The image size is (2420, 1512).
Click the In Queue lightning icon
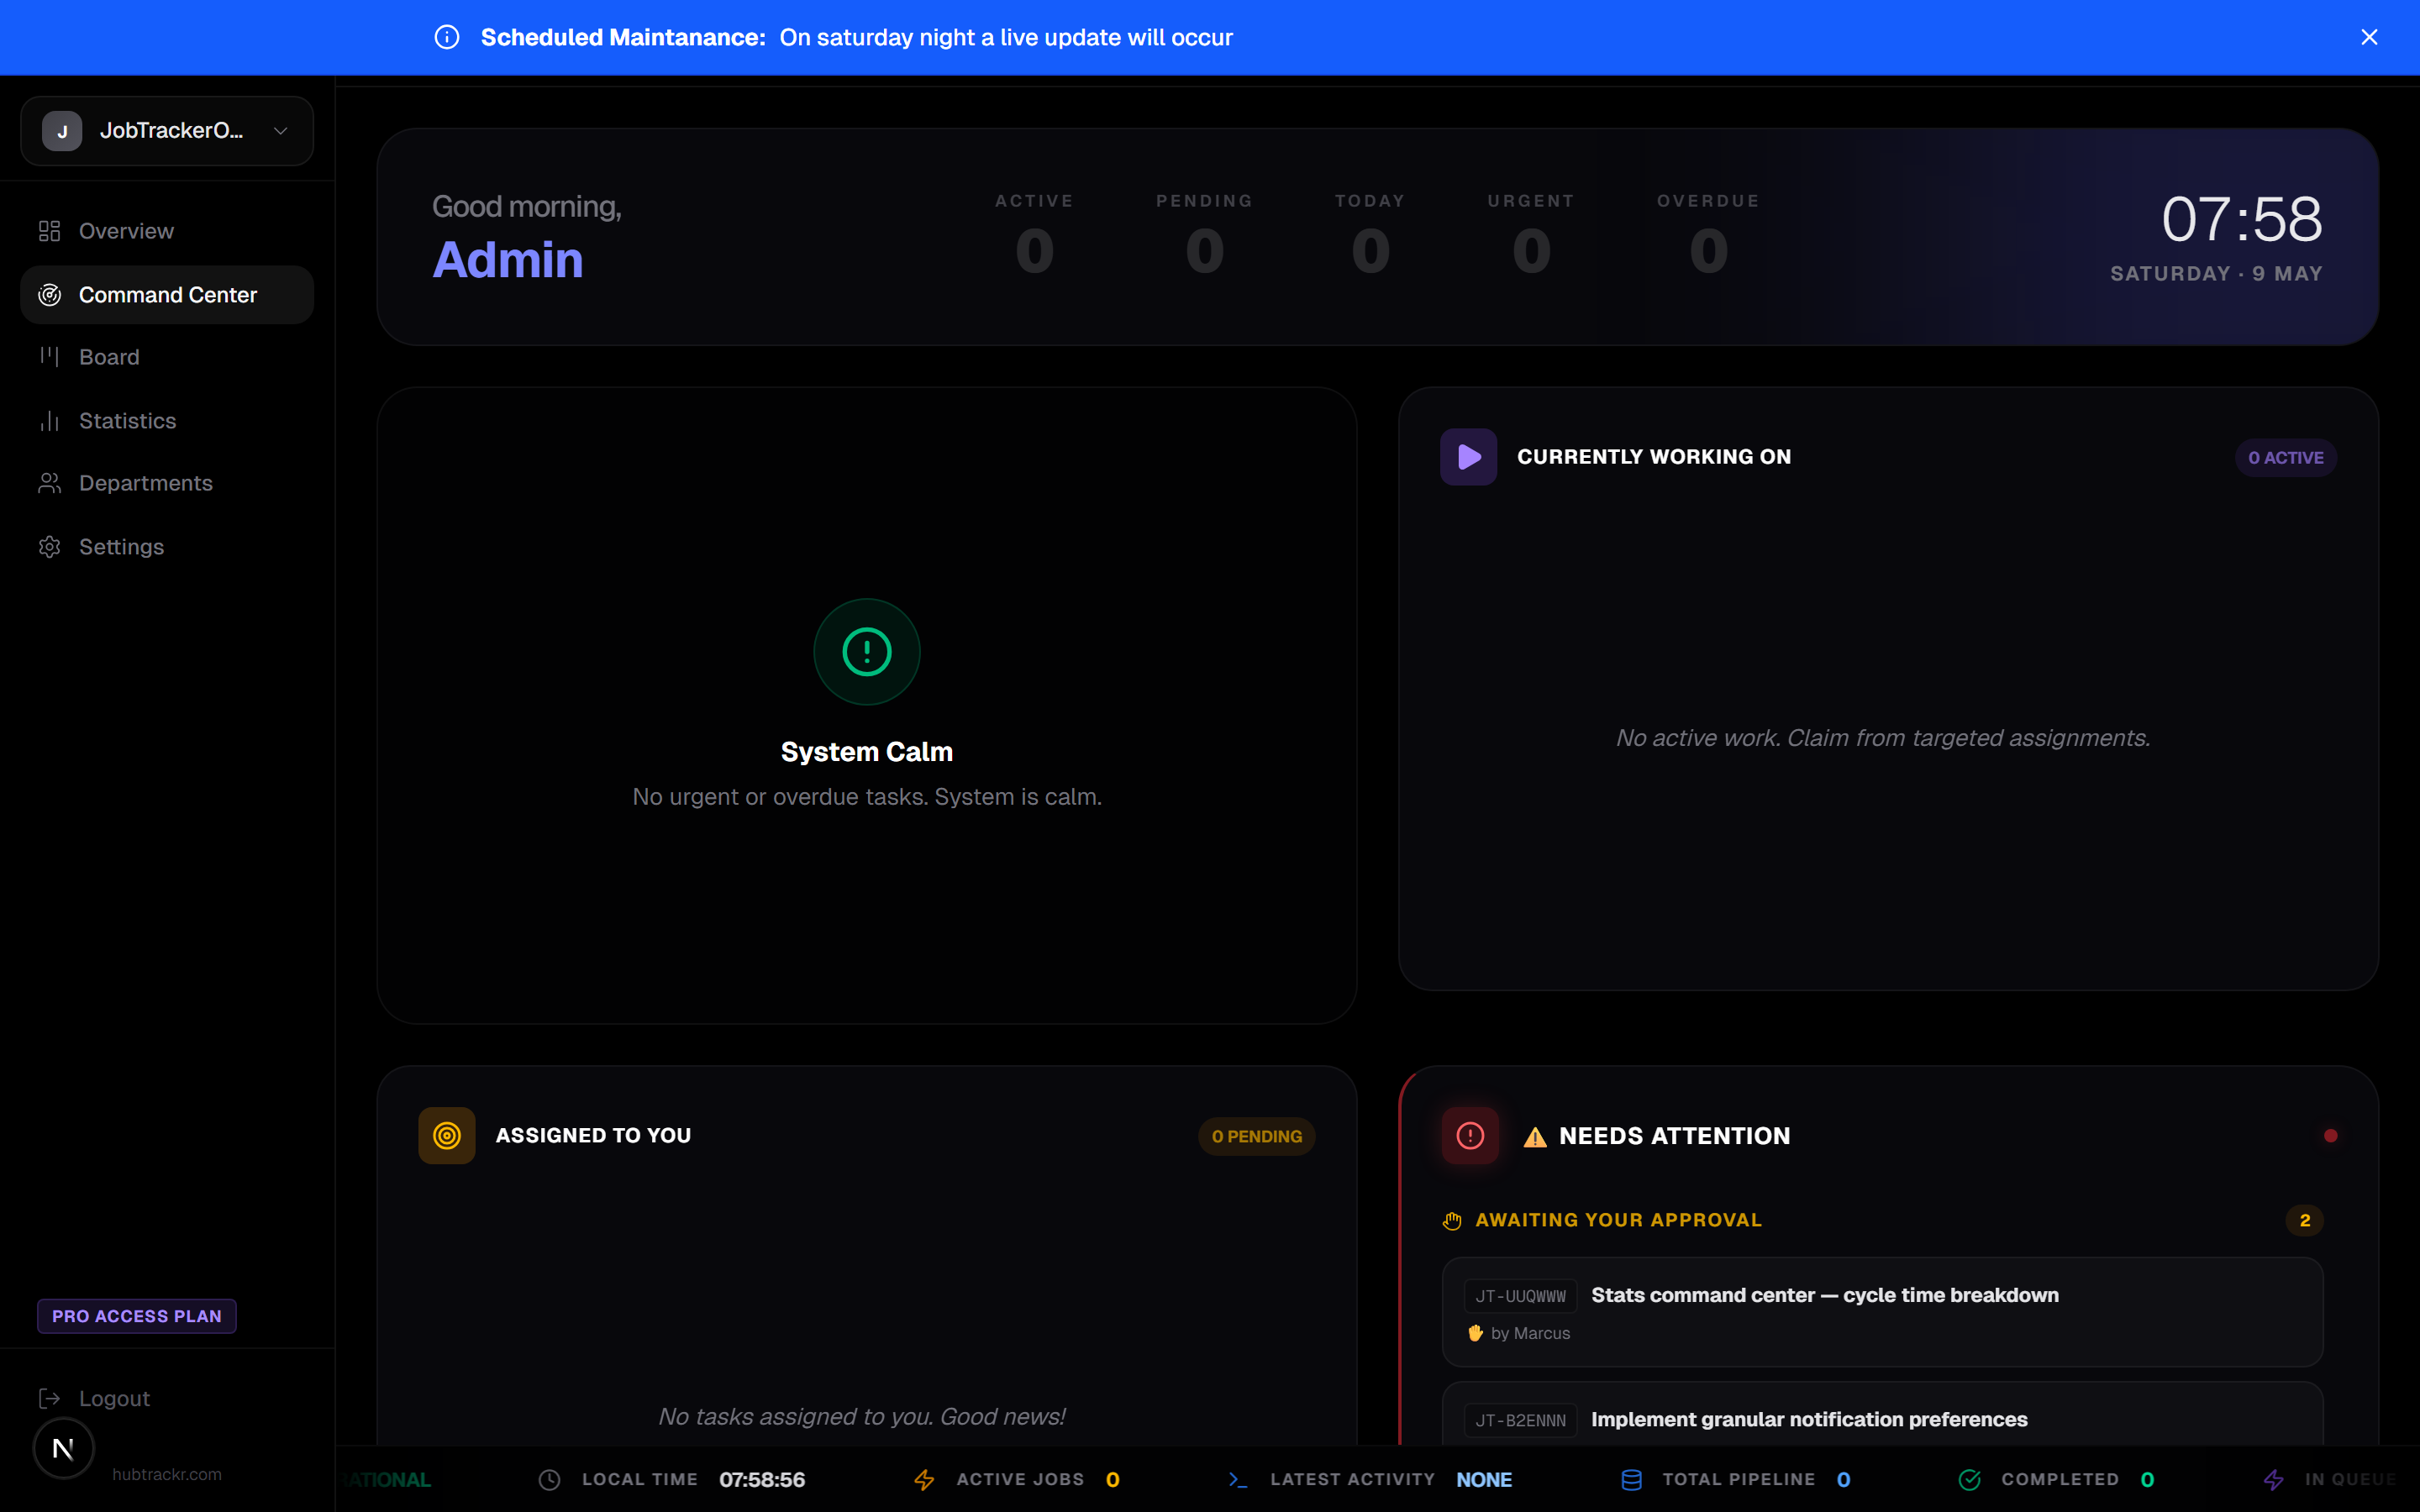(2273, 1479)
